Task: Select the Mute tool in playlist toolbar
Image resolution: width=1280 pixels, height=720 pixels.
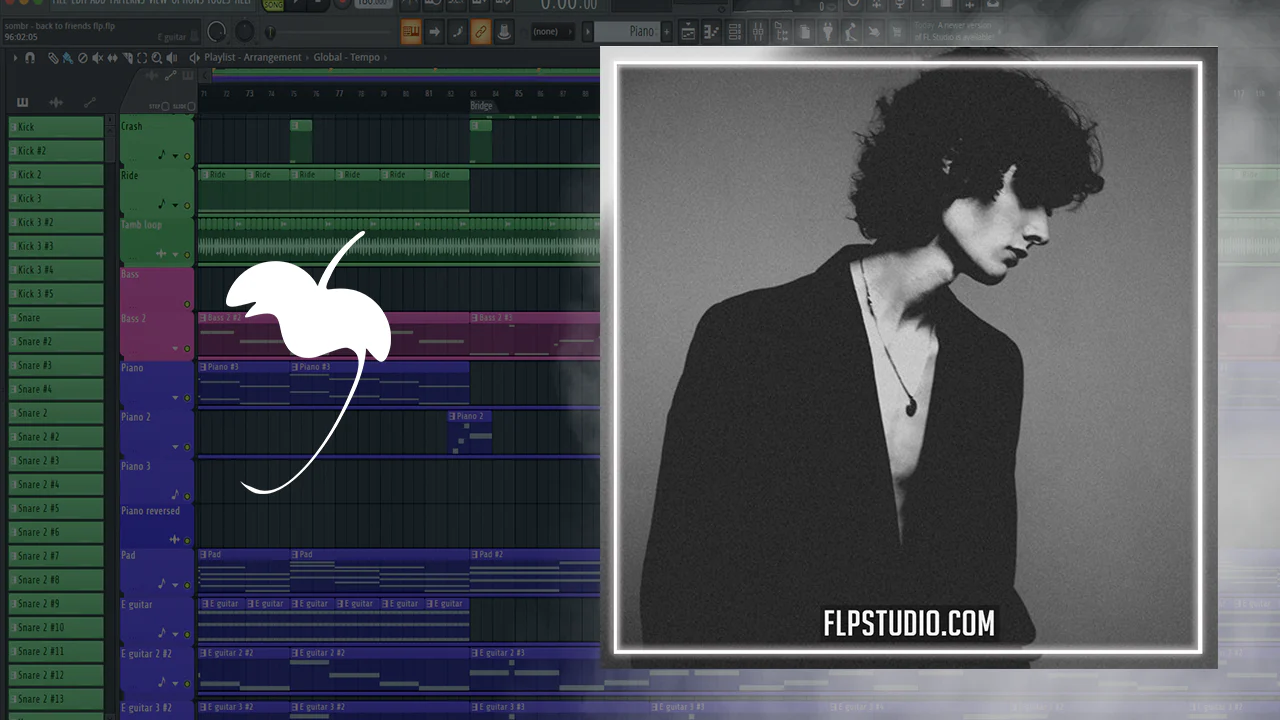Action: click(x=97, y=58)
